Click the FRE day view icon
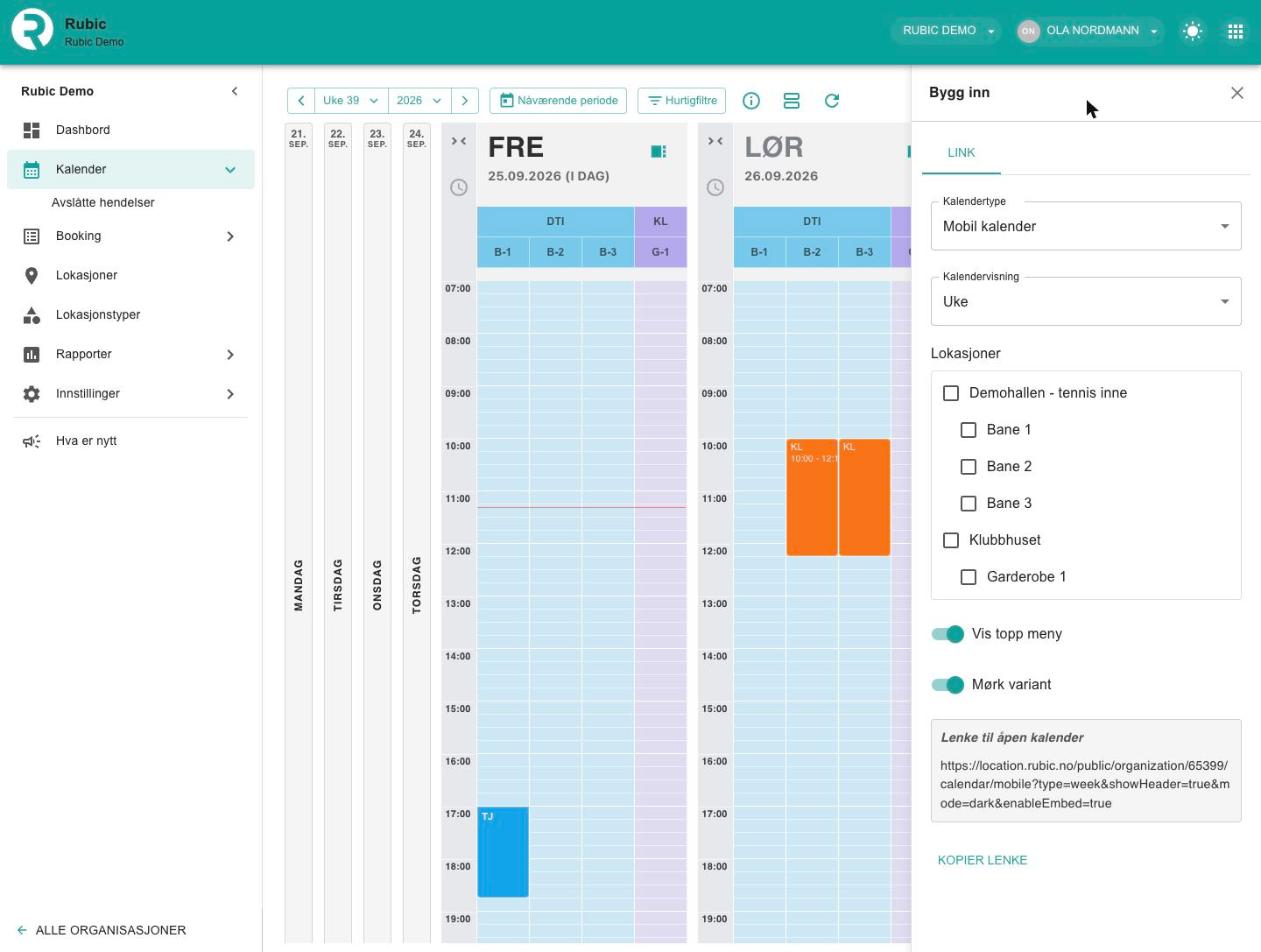Viewport: 1261px width, 952px height. (658, 151)
